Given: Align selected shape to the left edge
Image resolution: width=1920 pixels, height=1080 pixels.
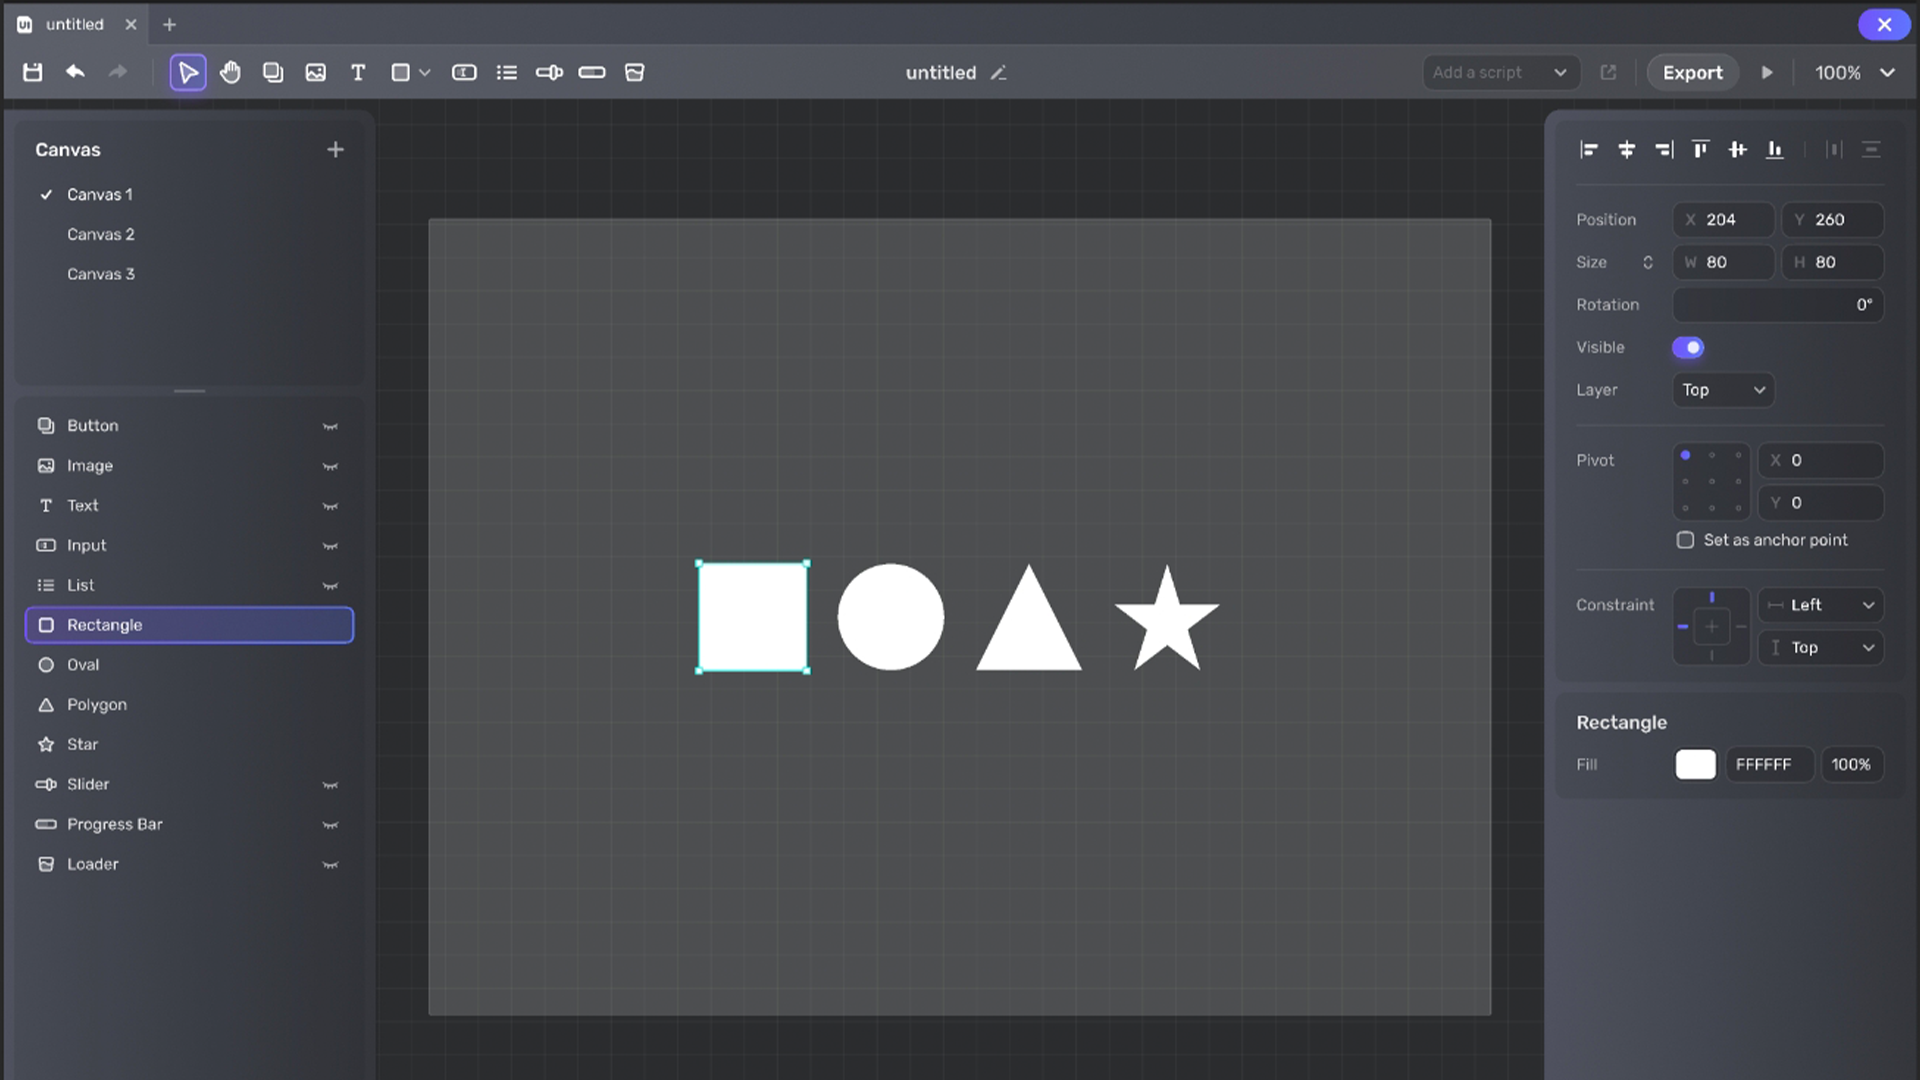Looking at the screenshot, I should pyautogui.click(x=1590, y=149).
